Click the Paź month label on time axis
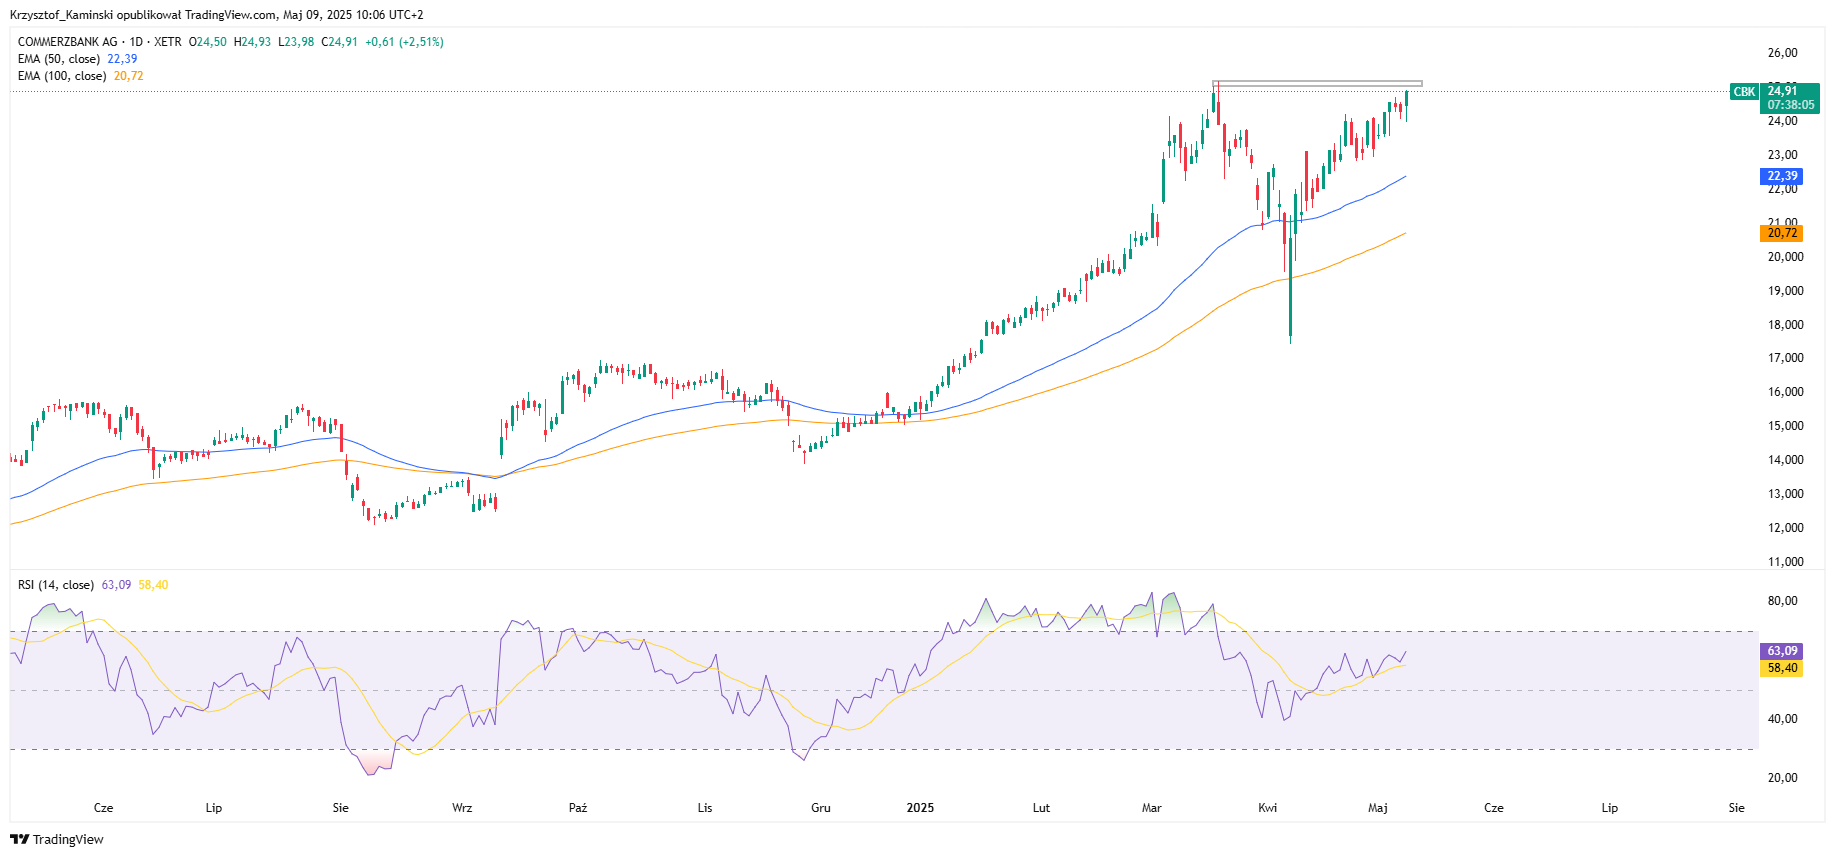 [577, 808]
